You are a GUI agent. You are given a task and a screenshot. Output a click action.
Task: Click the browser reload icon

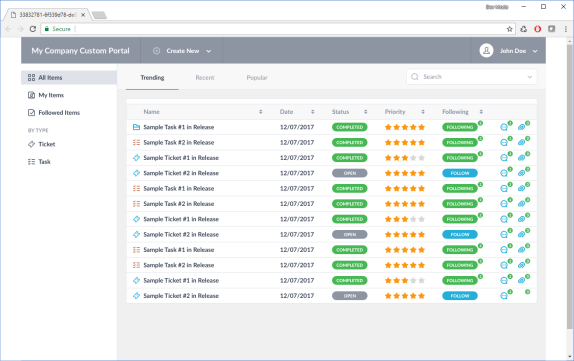pos(33,29)
